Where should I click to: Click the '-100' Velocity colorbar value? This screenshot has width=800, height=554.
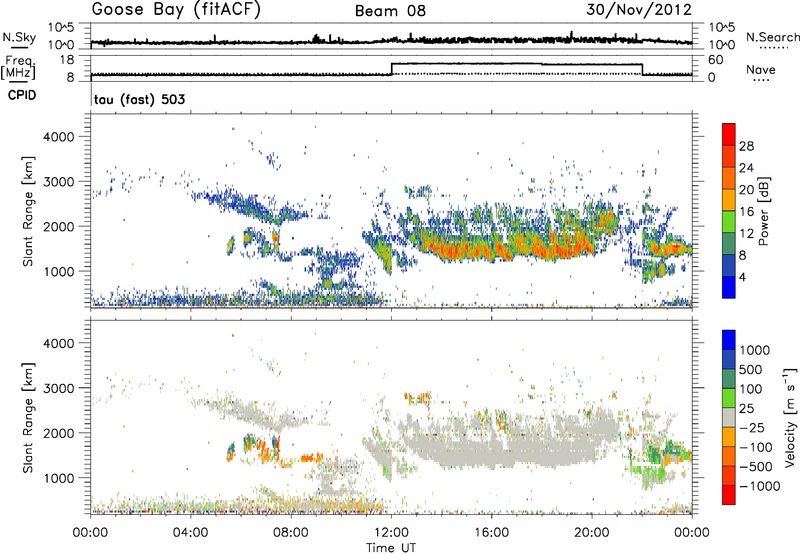tap(754, 447)
